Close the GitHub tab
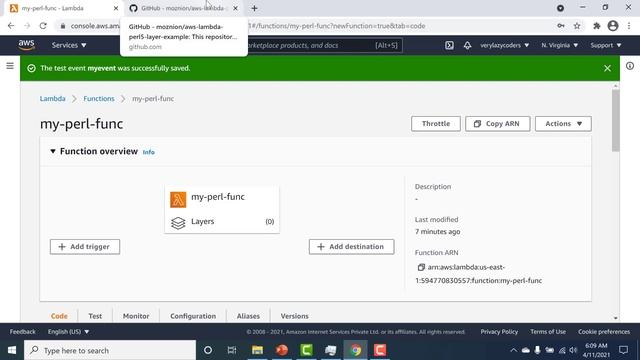This screenshot has height=360, width=640. click(236, 8)
